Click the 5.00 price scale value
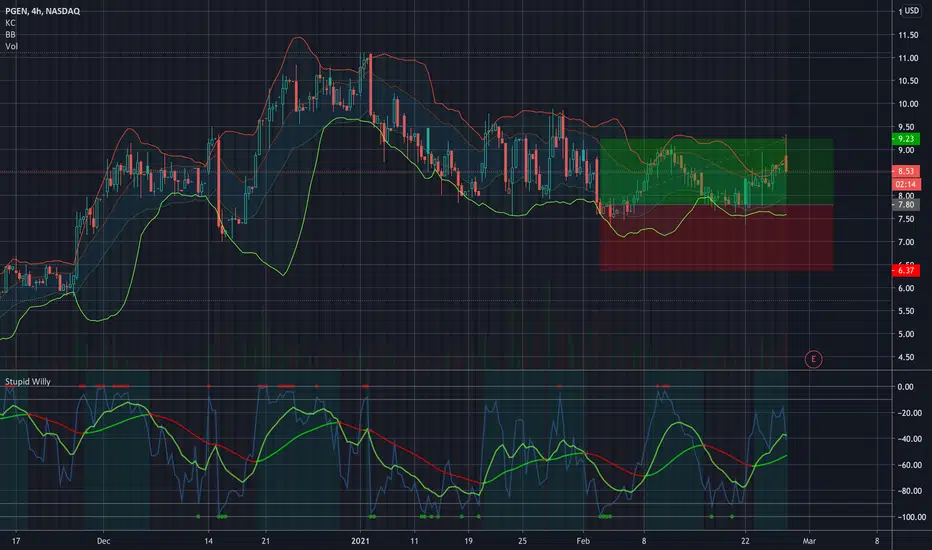The height and width of the screenshot is (550, 932). pyautogui.click(x=906, y=334)
